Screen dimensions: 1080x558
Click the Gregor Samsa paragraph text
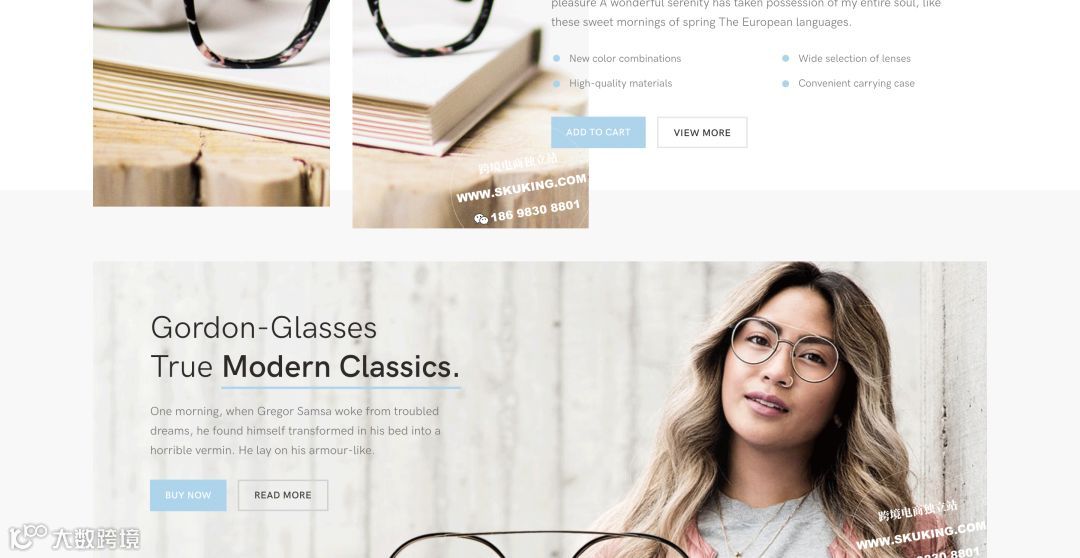(295, 431)
